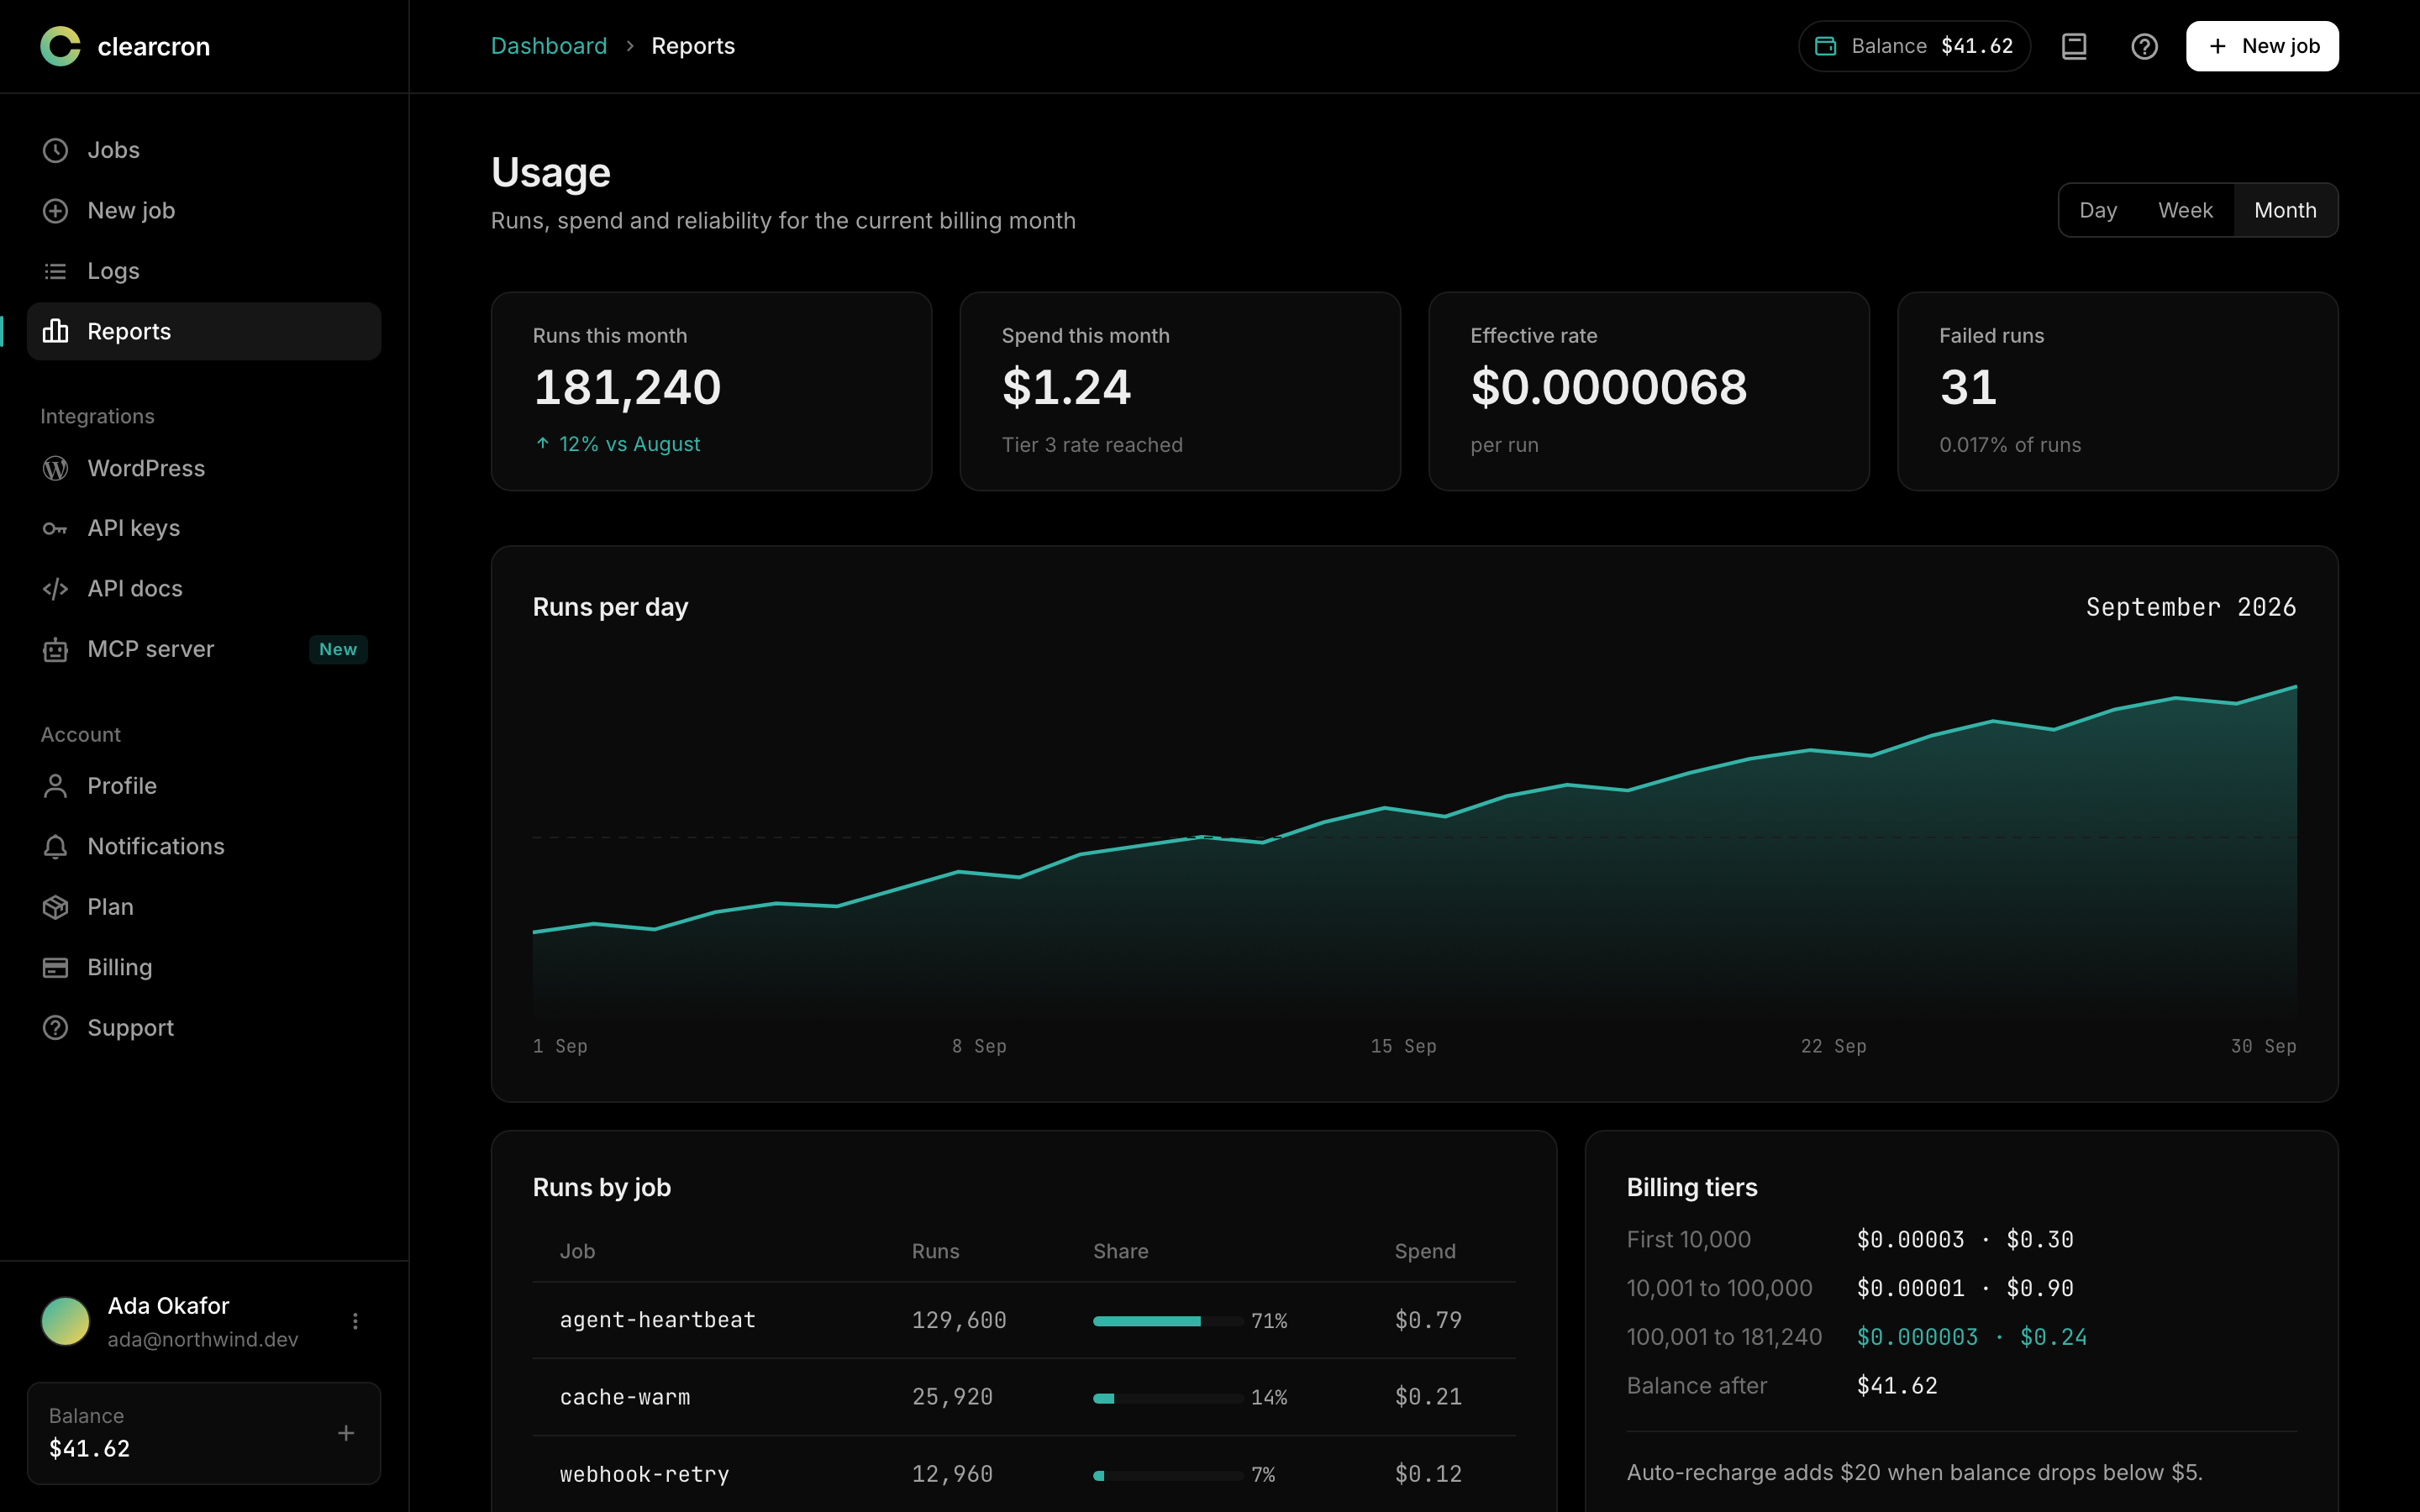Click the API docs code-brackets icon
This screenshot has width=2420, height=1512.
point(55,589)
